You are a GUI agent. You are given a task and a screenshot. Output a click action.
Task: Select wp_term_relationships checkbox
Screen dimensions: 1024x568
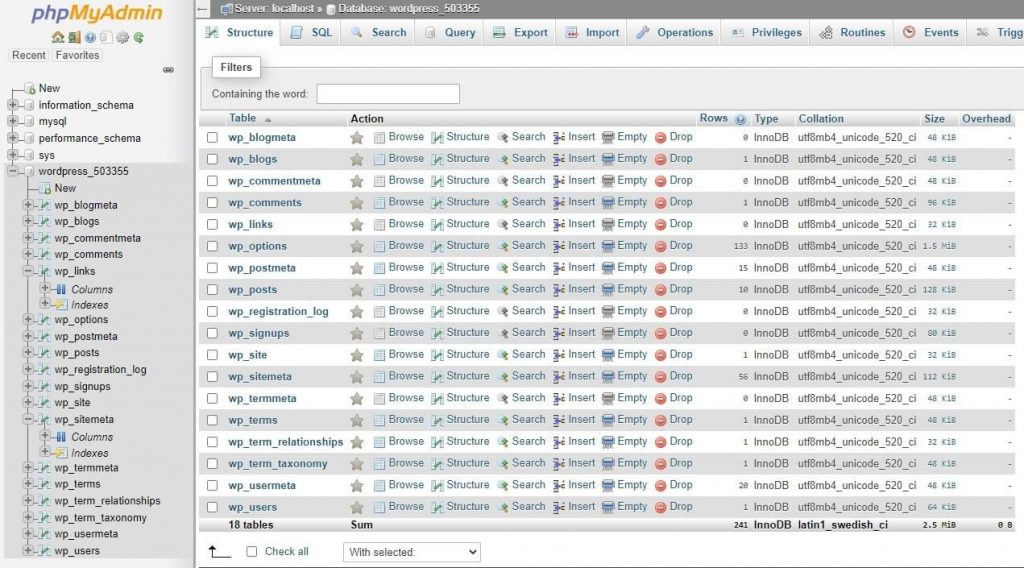212,442
